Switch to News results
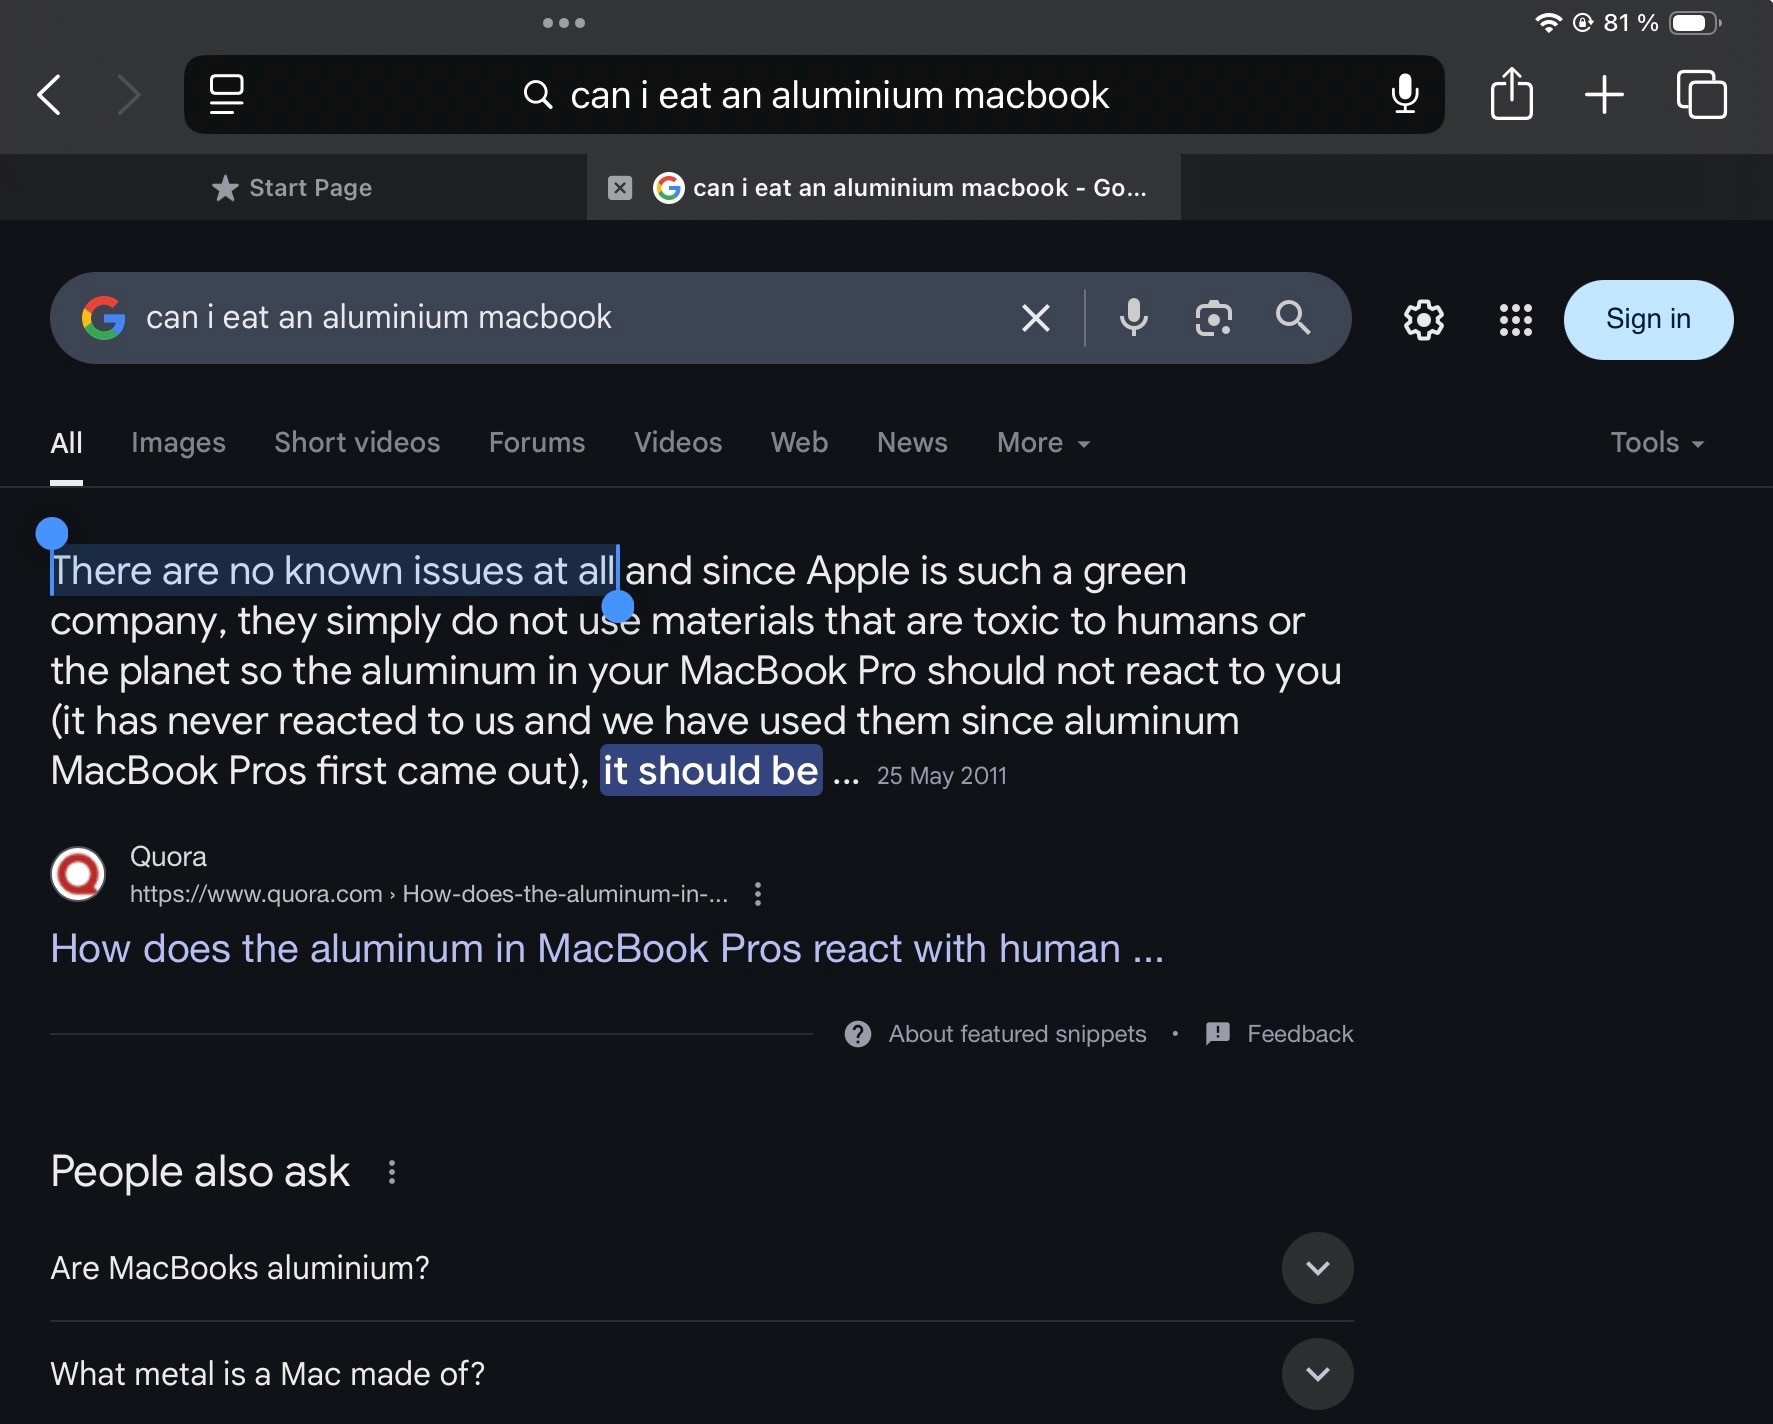Image resolution: width=1773 pixels, height=1424 pixels. tap(912, 443)
